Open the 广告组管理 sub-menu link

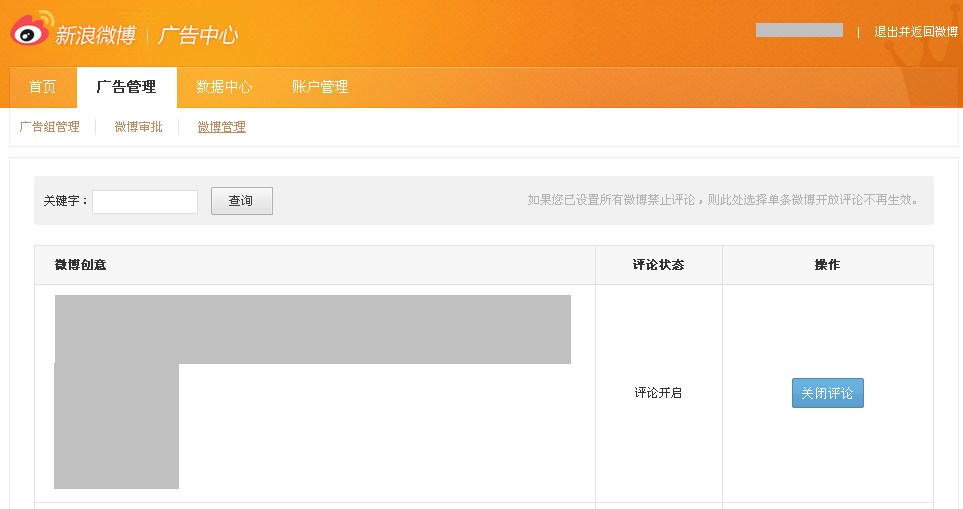pos(50,127)
